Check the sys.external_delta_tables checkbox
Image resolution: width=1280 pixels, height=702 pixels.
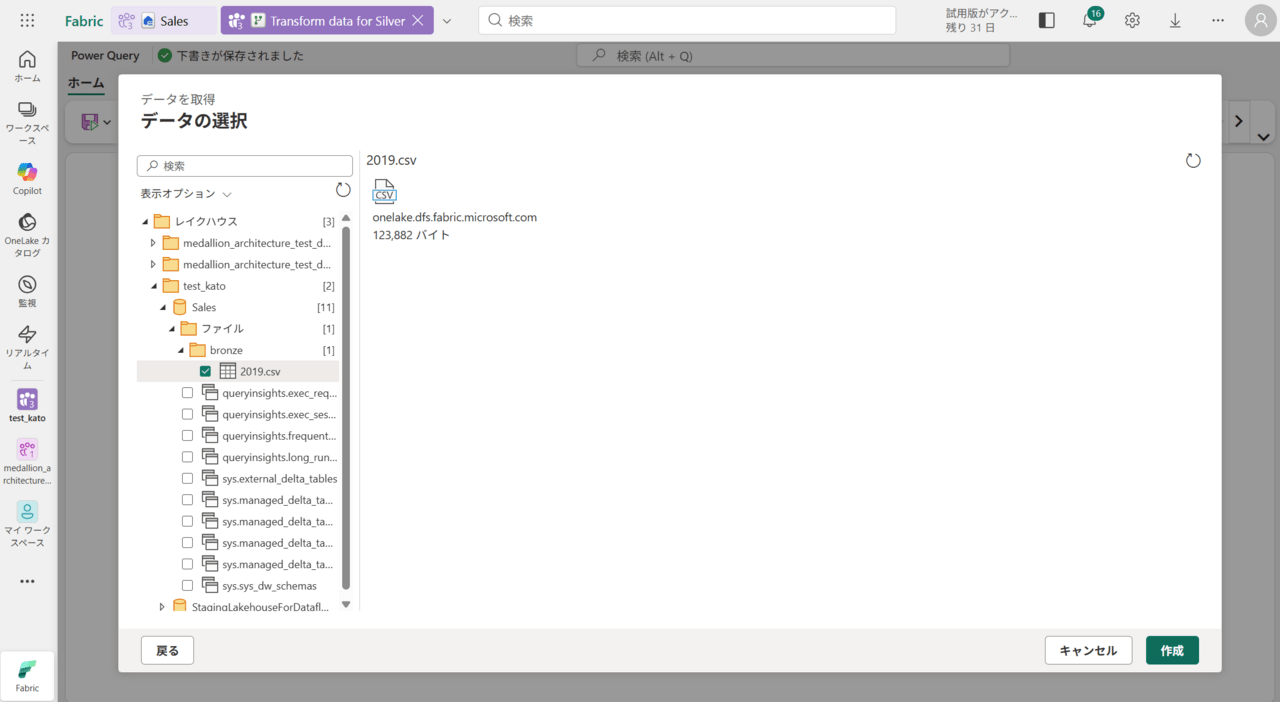pyautogui.click(x=187, y=479)
